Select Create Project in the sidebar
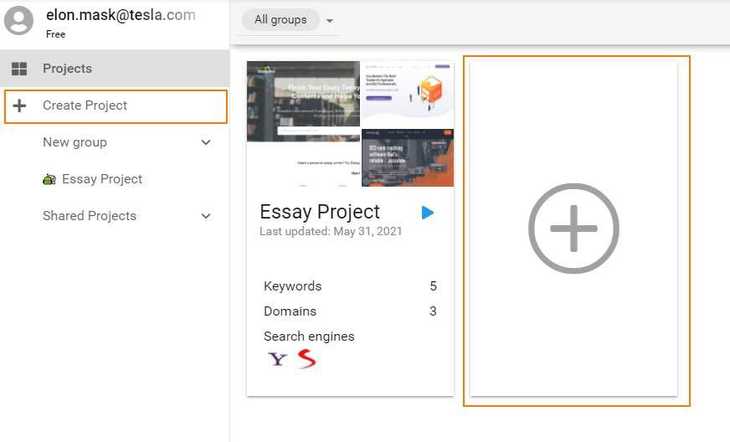The width and height of the screenshot is (730, 442). 115,106
